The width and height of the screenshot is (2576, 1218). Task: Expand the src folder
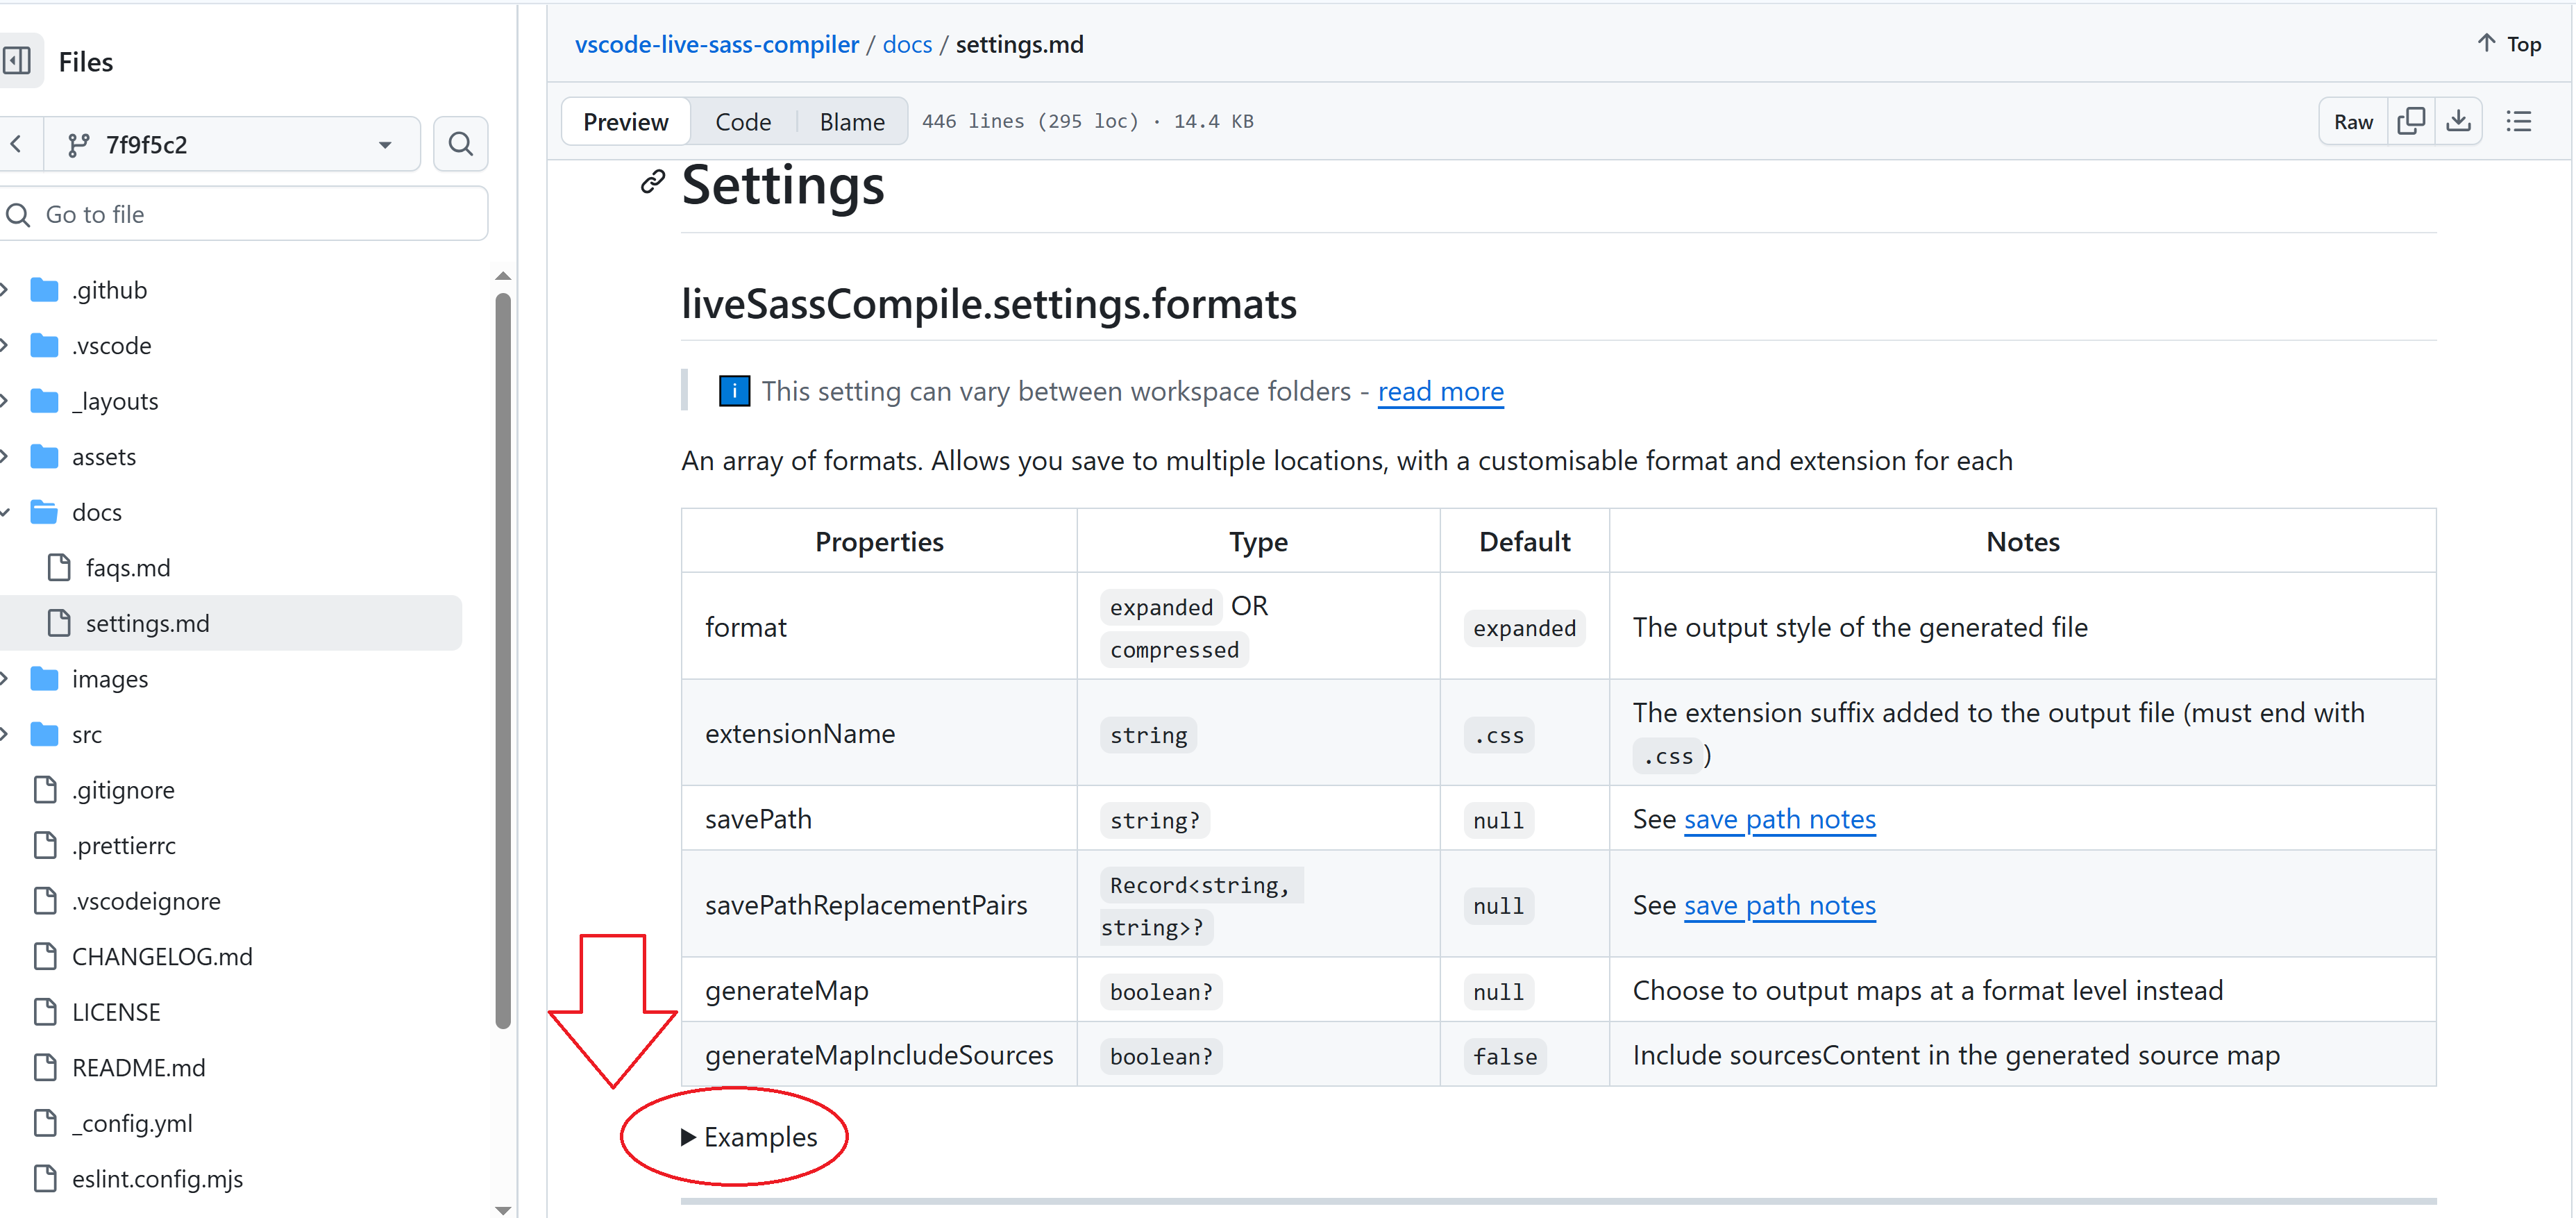(x=6, y=735)
